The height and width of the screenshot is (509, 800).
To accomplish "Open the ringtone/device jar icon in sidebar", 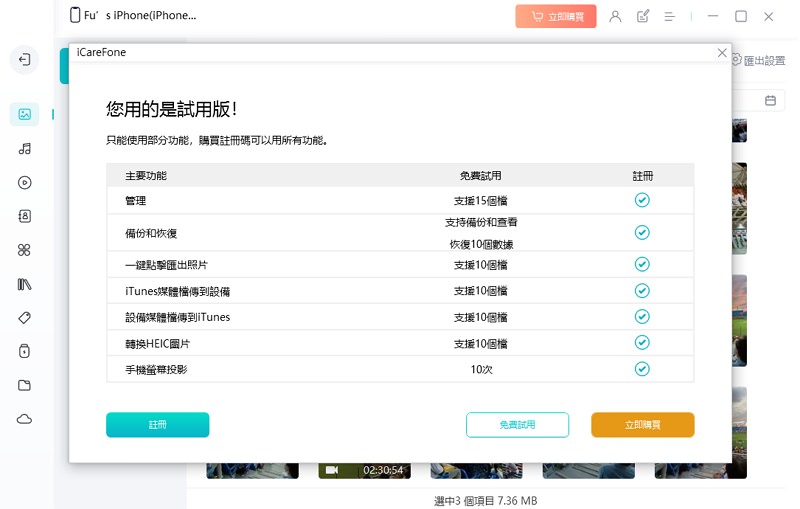I will [x=24, y=351].
